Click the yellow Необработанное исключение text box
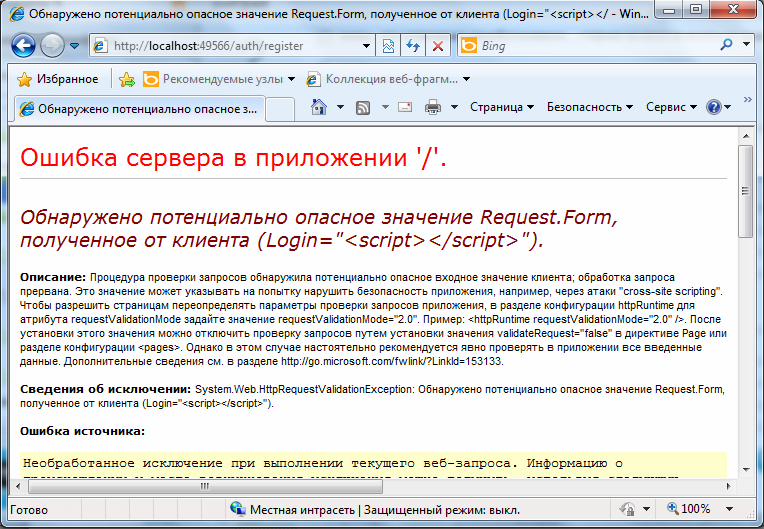Image resolution: width=764 pixels, height=529 pixels. tap(374, 465)
